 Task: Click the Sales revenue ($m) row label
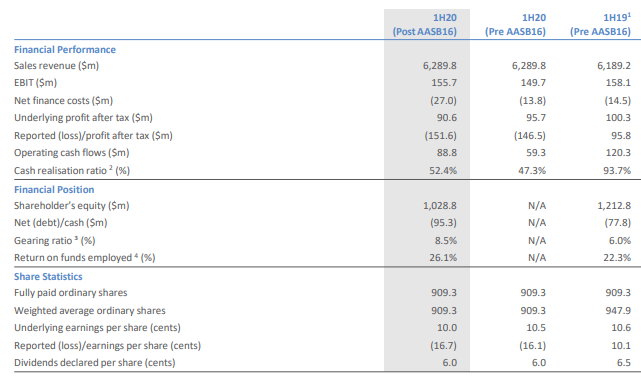[56, 66]
